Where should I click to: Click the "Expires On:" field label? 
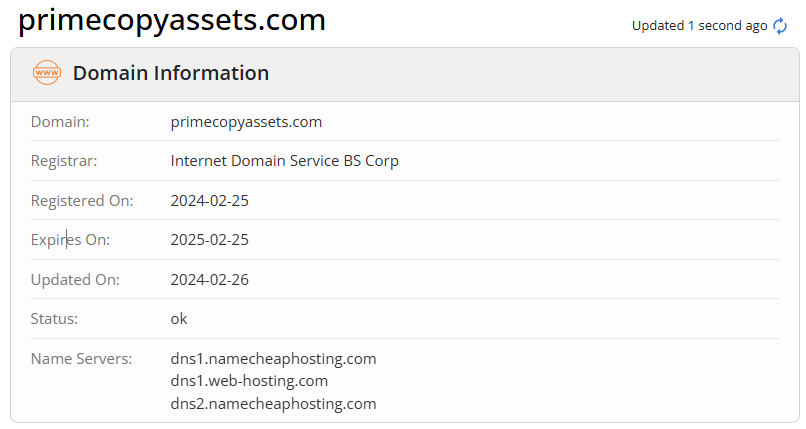(70, 240)
